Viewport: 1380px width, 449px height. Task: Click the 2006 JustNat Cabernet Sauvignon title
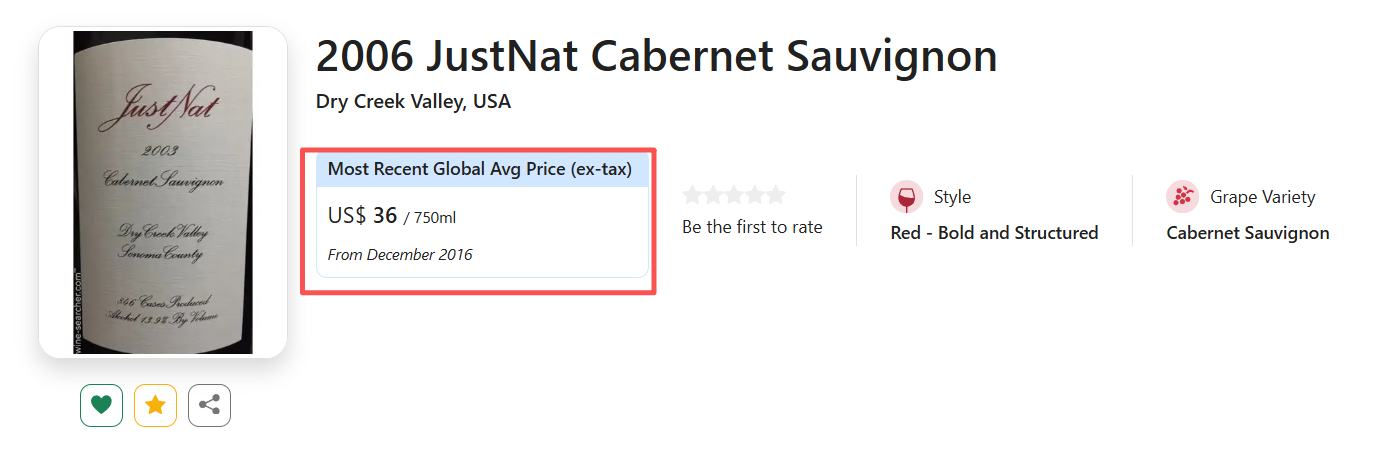(656, 57)
